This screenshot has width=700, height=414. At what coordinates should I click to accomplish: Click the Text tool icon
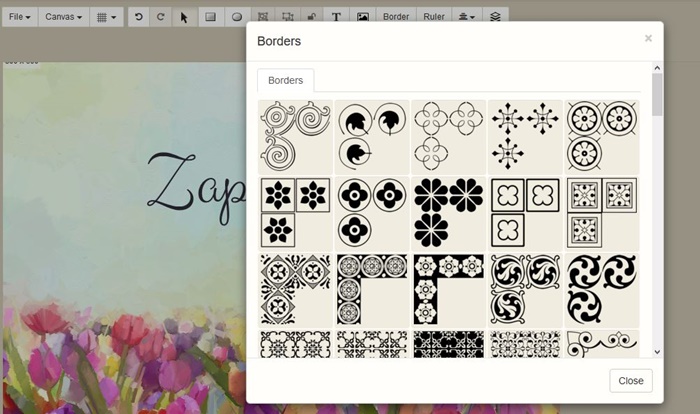(336, 17)
